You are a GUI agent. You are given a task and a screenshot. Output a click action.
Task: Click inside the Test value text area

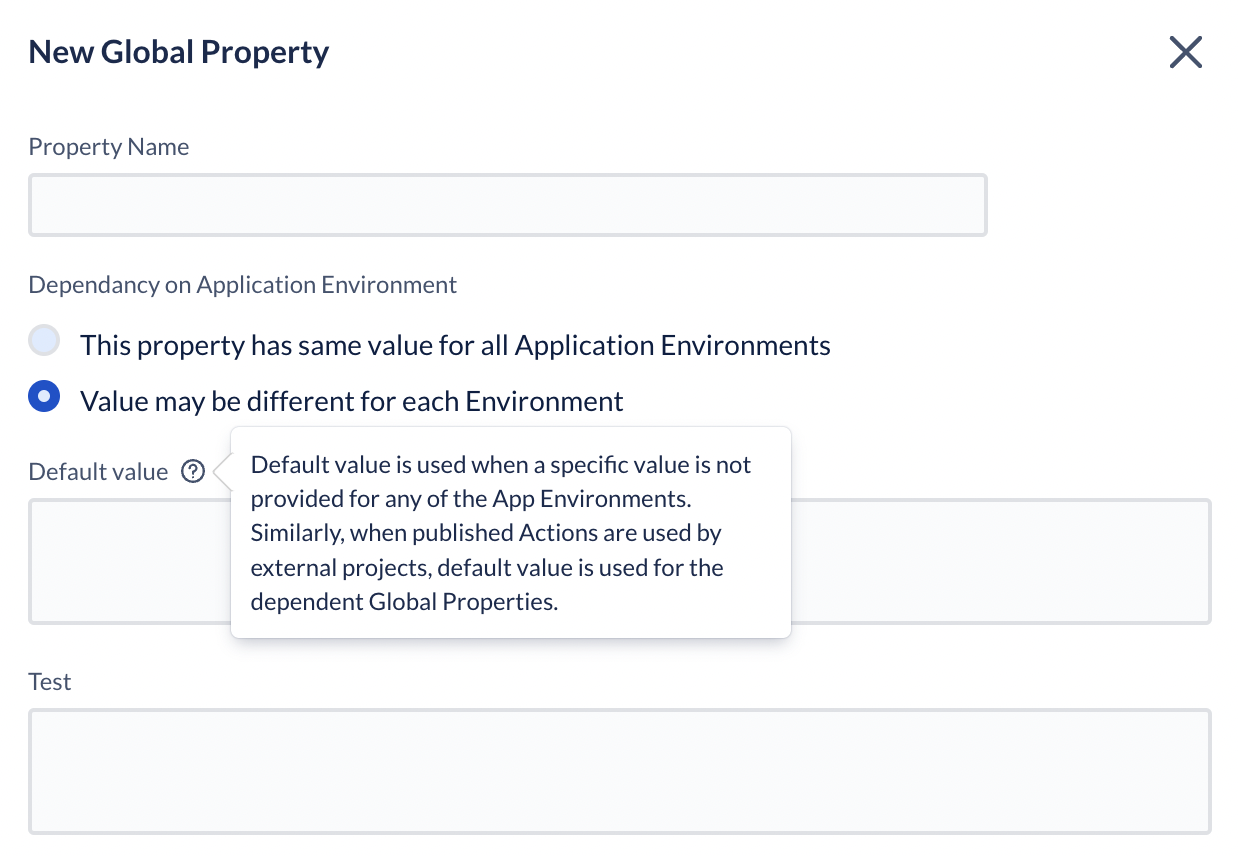[x=619, y=770]
